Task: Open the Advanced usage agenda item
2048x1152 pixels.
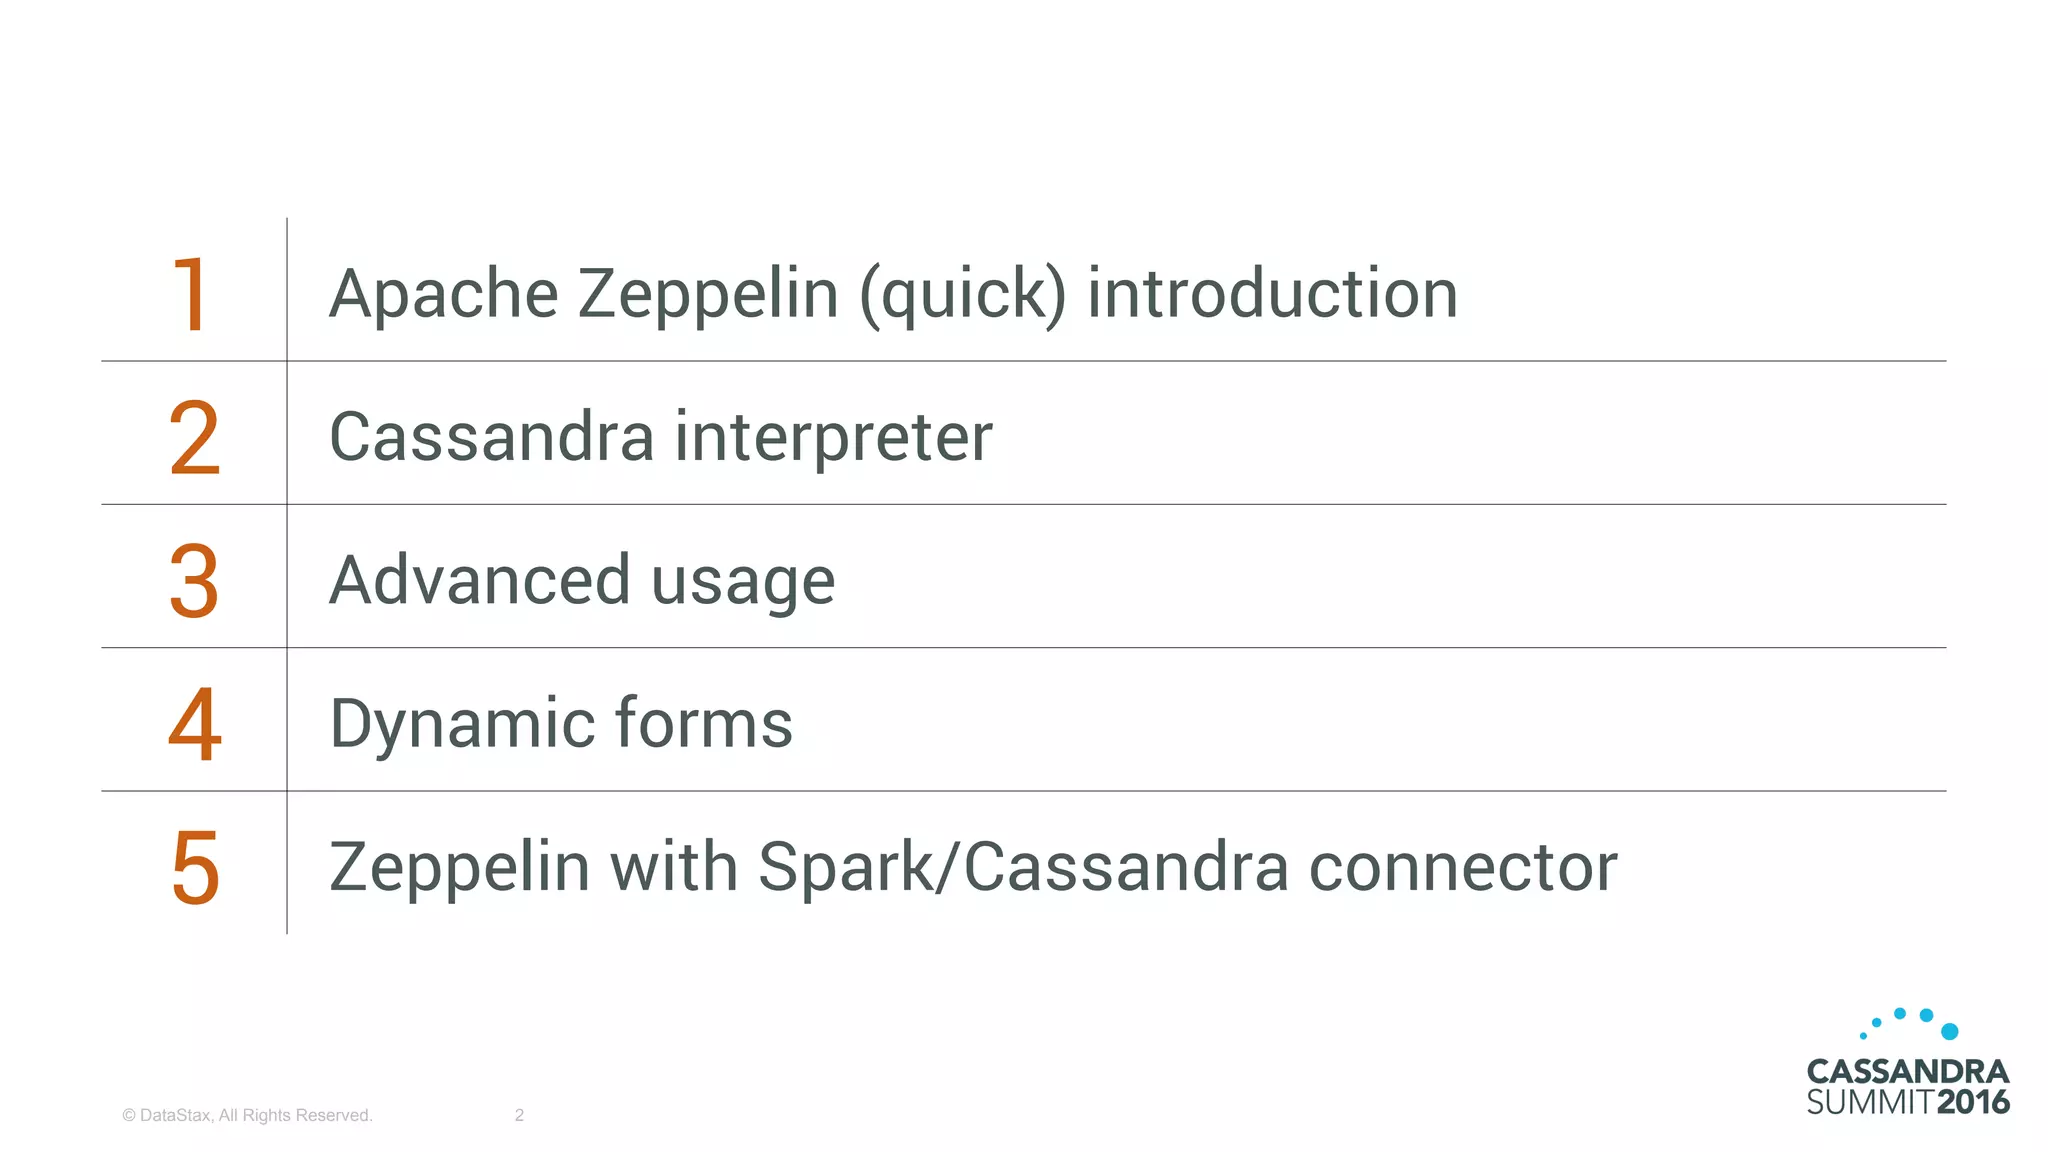Action: pyautogui.click(x=582, y=582)
